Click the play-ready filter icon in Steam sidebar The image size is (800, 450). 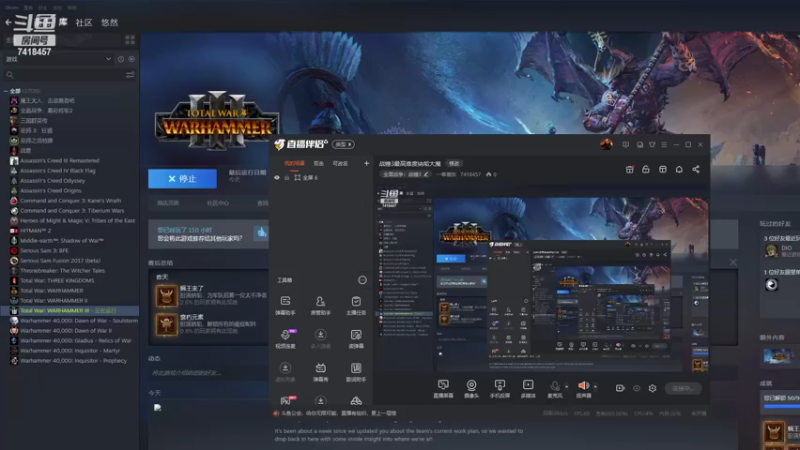[x=132, y=59]
